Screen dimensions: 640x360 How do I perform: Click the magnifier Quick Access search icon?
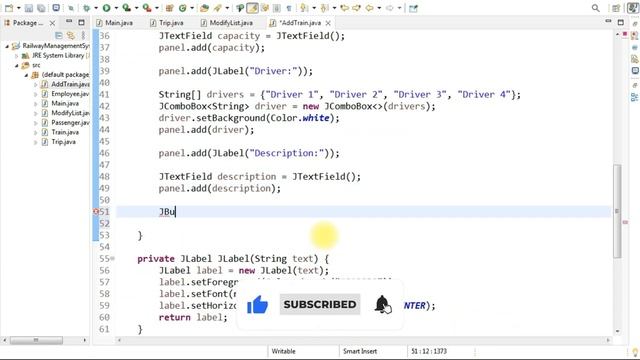596,8
